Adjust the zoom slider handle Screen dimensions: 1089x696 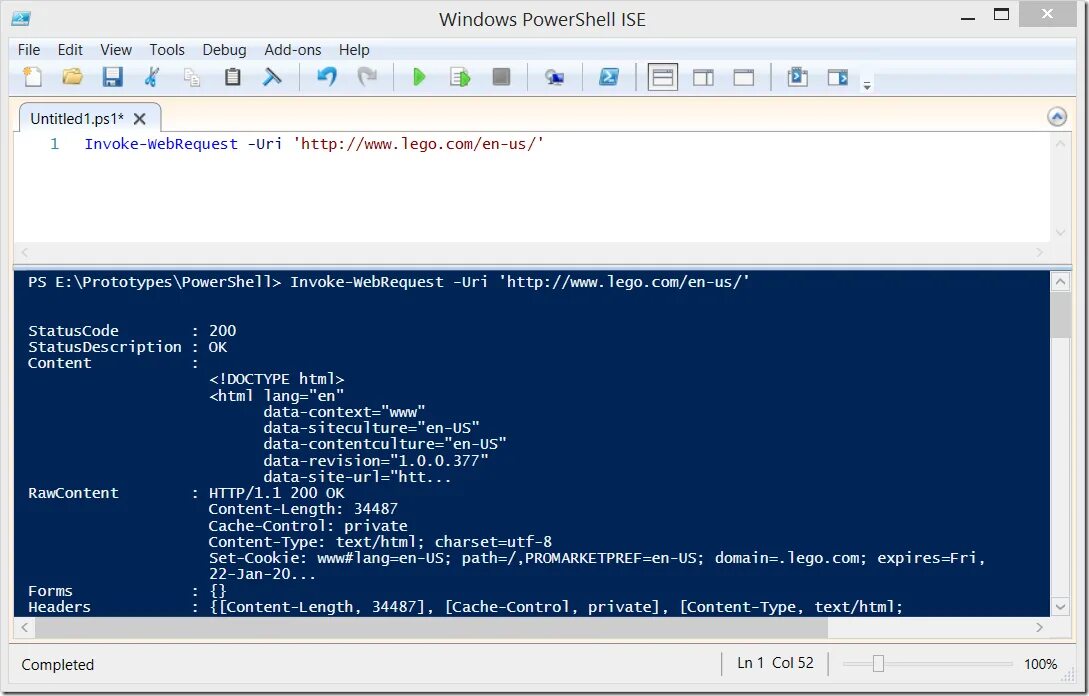click(x=878, y=664)
